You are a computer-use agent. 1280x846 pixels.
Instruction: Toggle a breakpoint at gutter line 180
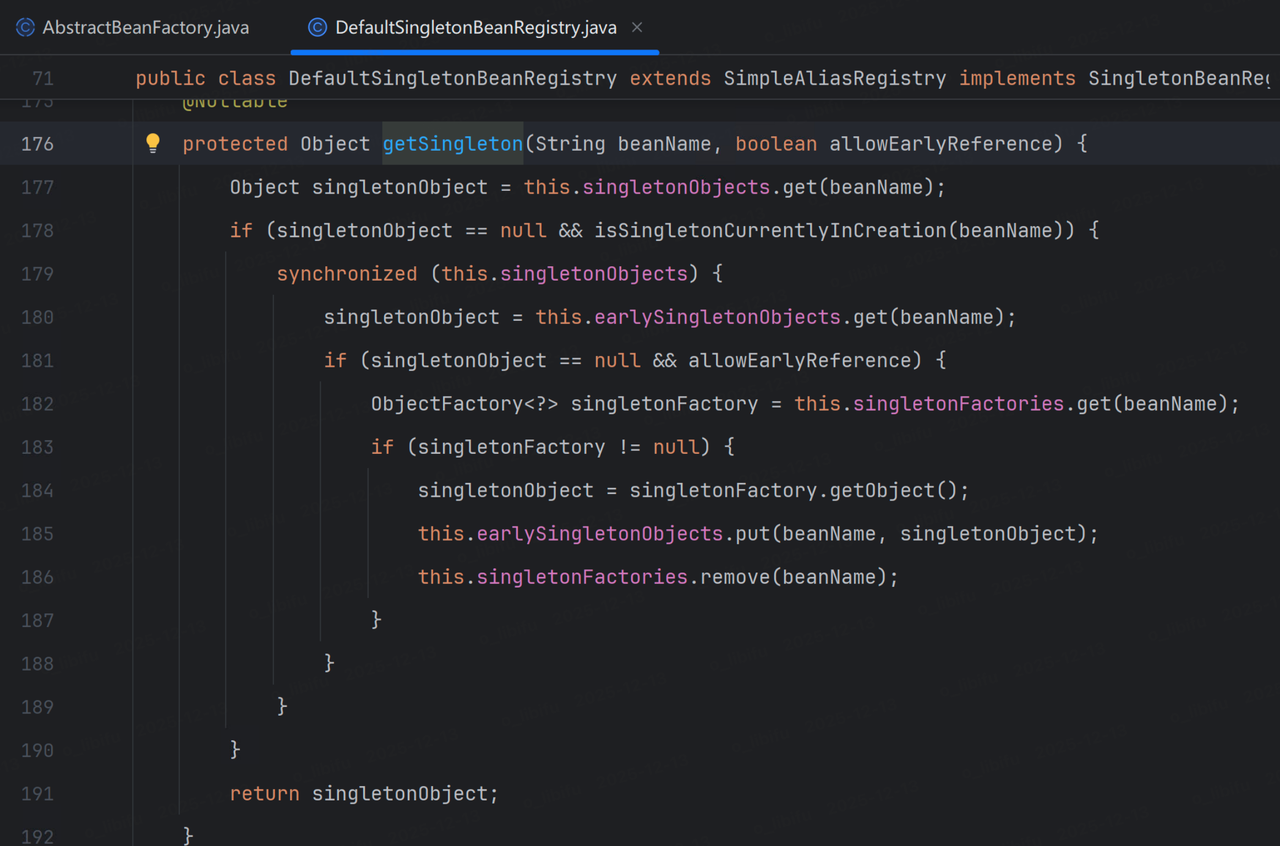point(37,317)
